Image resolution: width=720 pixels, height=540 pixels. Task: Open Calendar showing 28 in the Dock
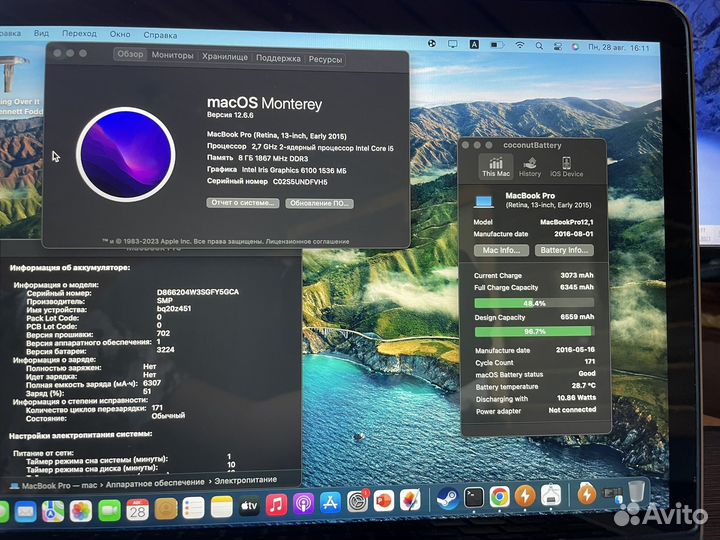pyautogui.click(x=137, y=510)
